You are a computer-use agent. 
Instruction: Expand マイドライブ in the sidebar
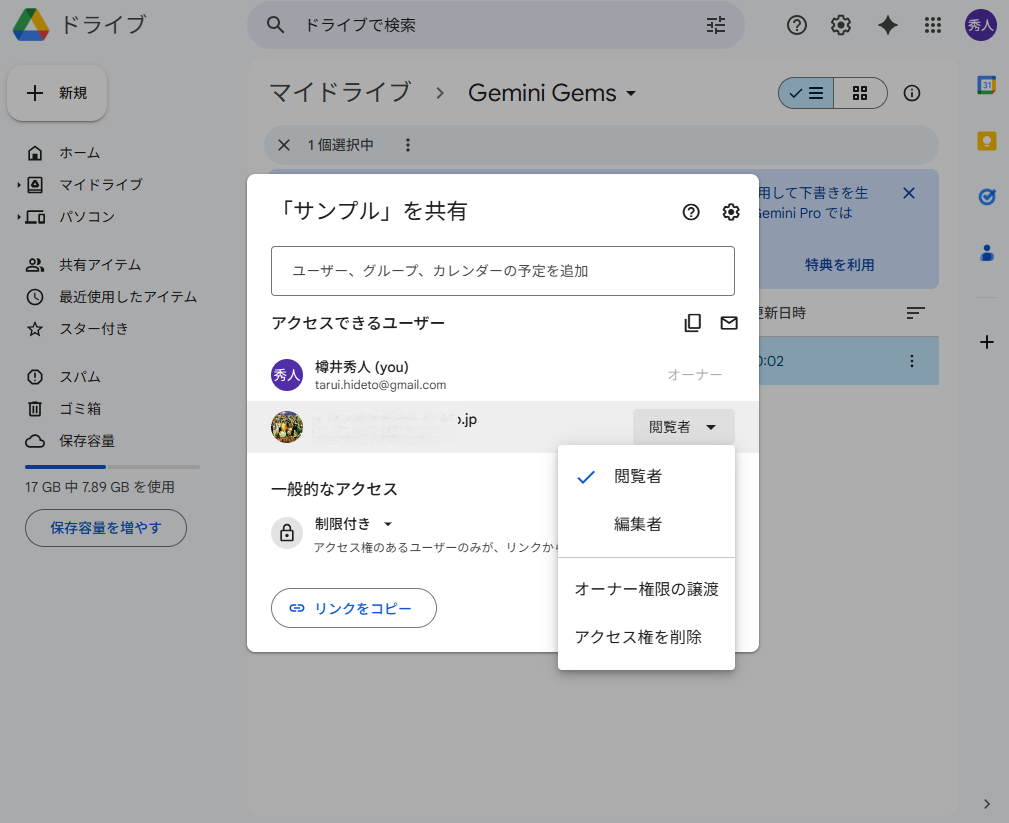pyautogui.click(x=19, y=184)
